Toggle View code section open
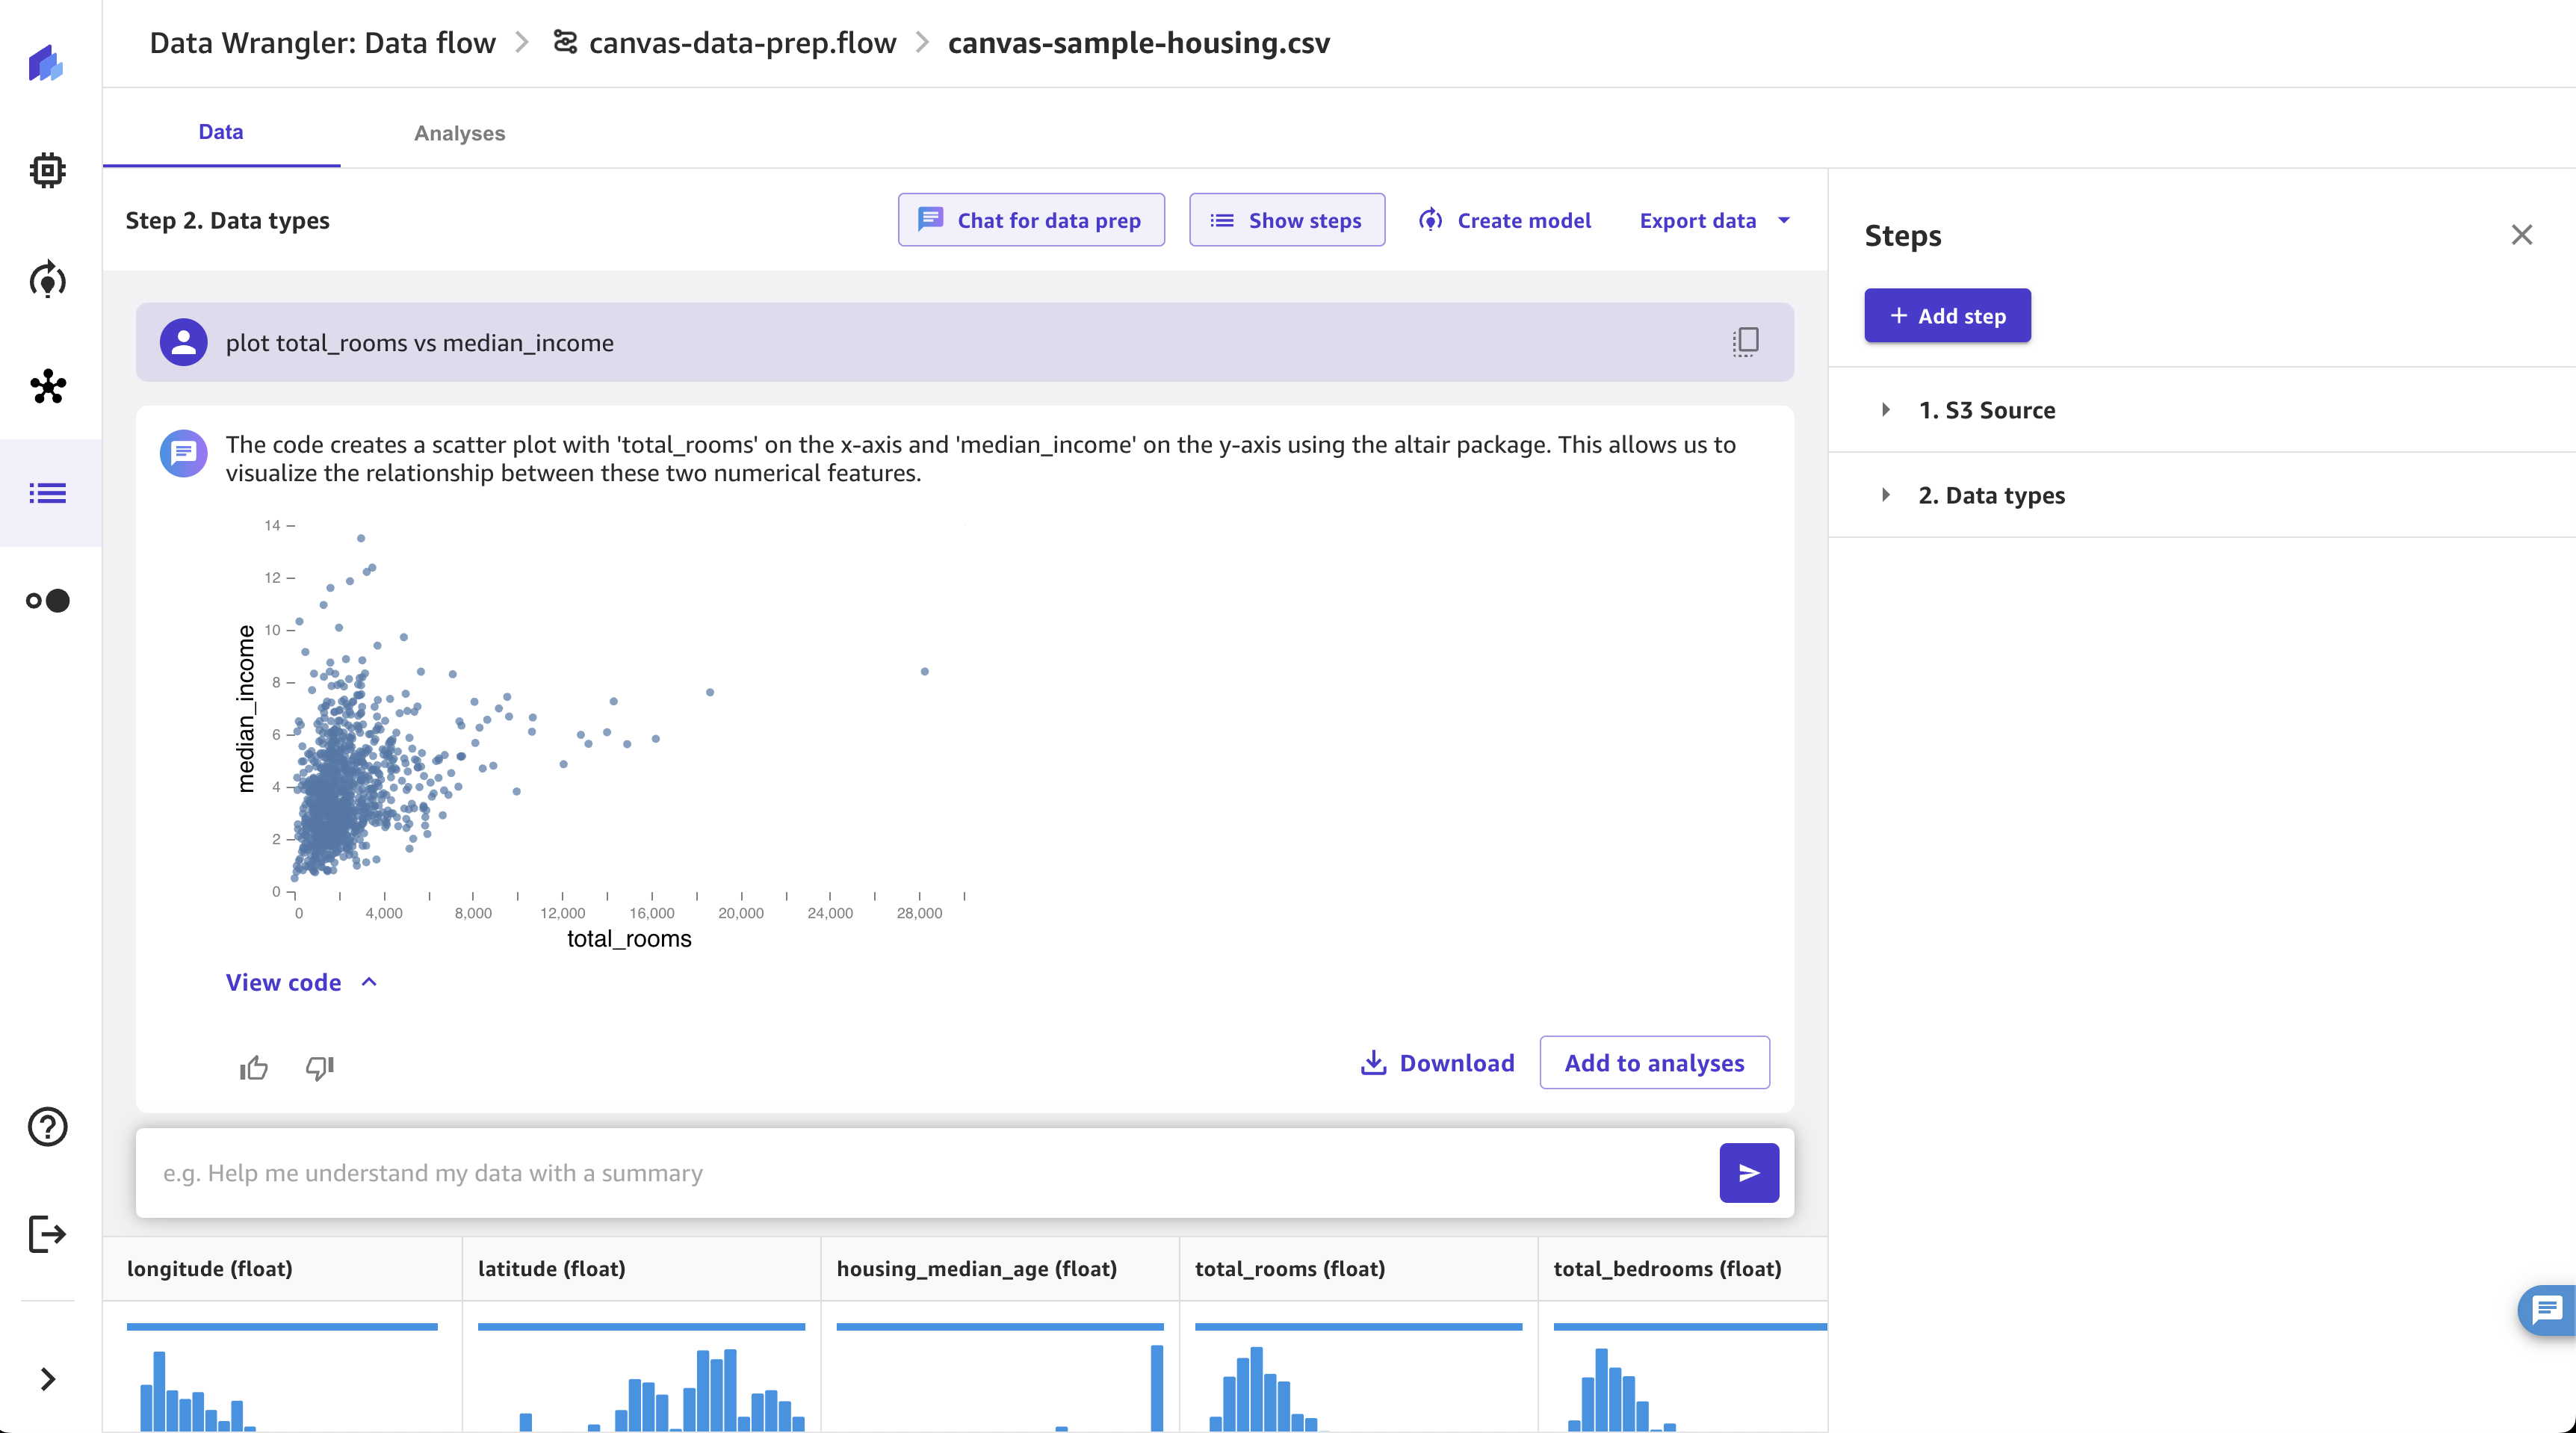2576x1433 pixels. click(297, 983)
